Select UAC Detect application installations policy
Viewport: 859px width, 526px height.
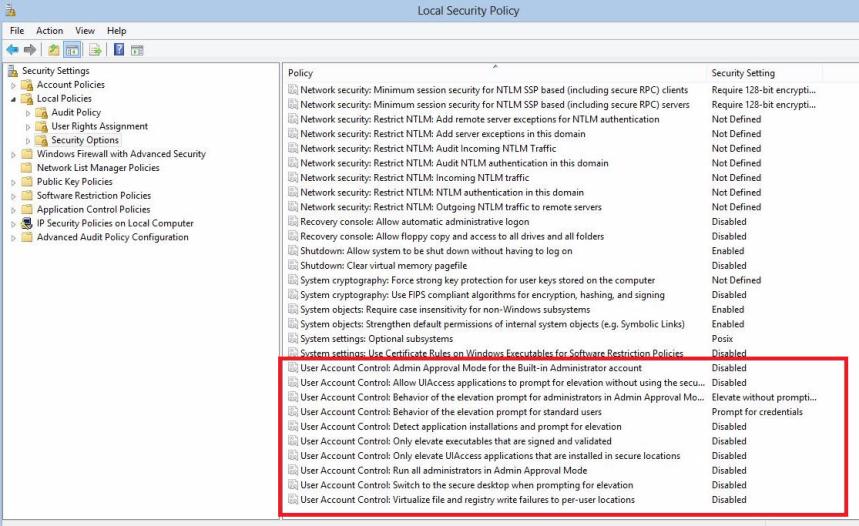[461, 426]
